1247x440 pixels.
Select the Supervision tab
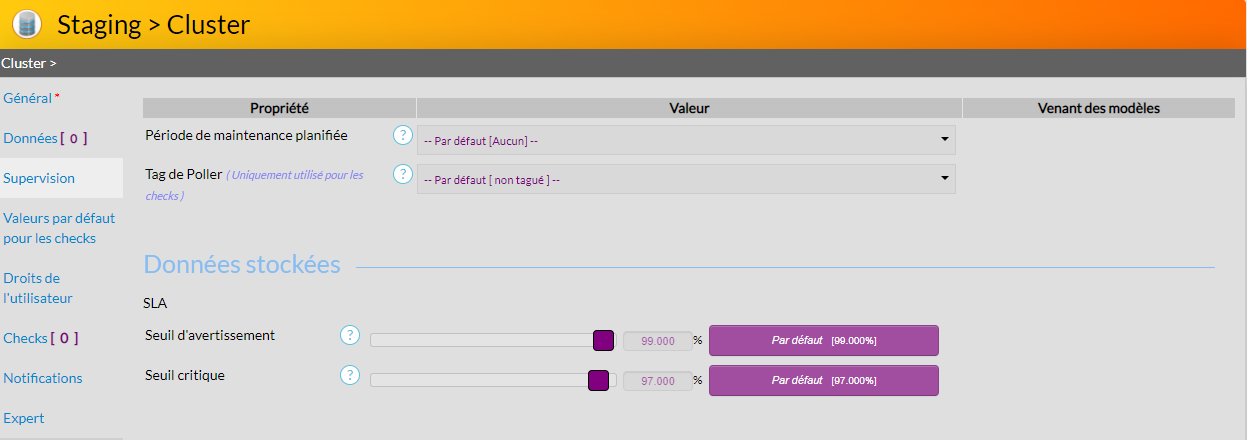click(39, 178)
